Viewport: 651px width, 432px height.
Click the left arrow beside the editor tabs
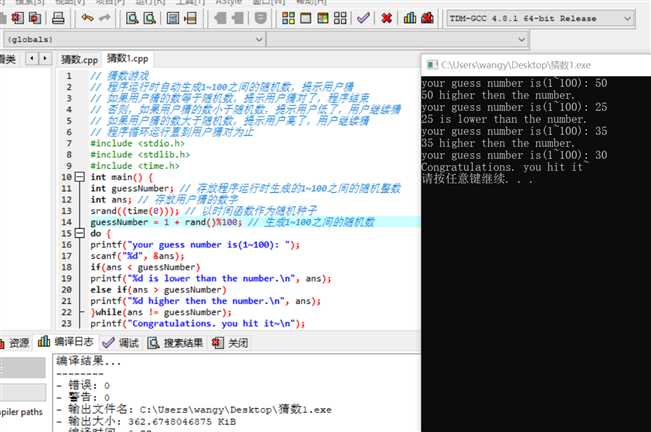32,59
